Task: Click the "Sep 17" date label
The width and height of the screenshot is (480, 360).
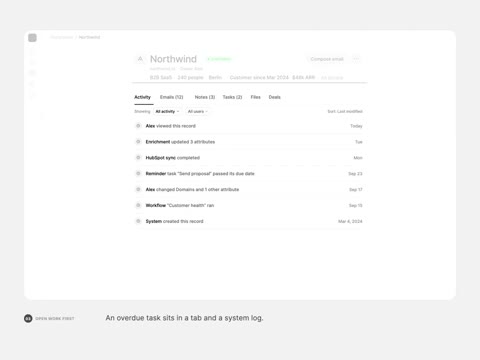Action: tap(356, 190)
